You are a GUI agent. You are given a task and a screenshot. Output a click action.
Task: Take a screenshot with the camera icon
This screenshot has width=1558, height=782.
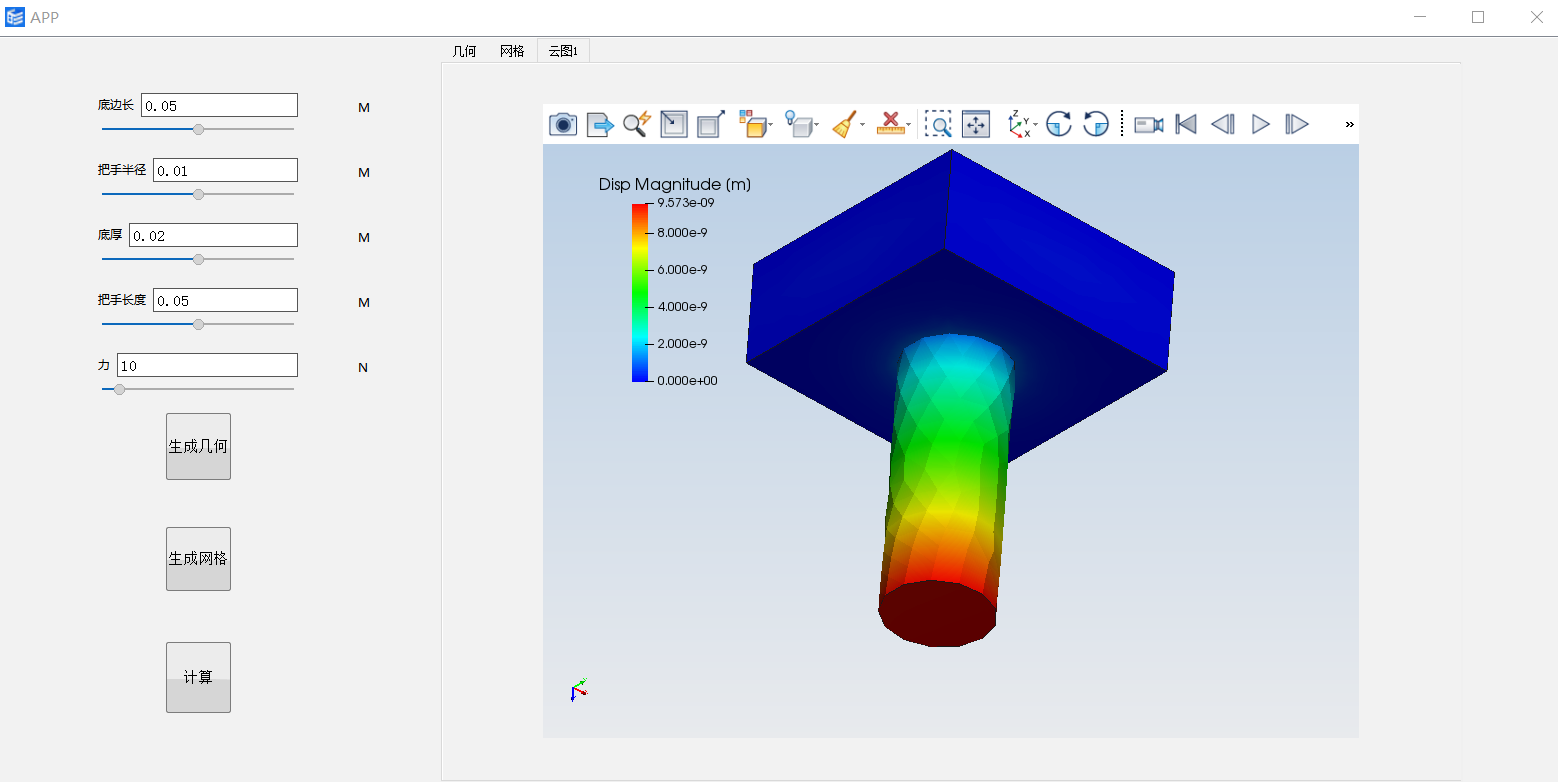[x=563, y=124]
